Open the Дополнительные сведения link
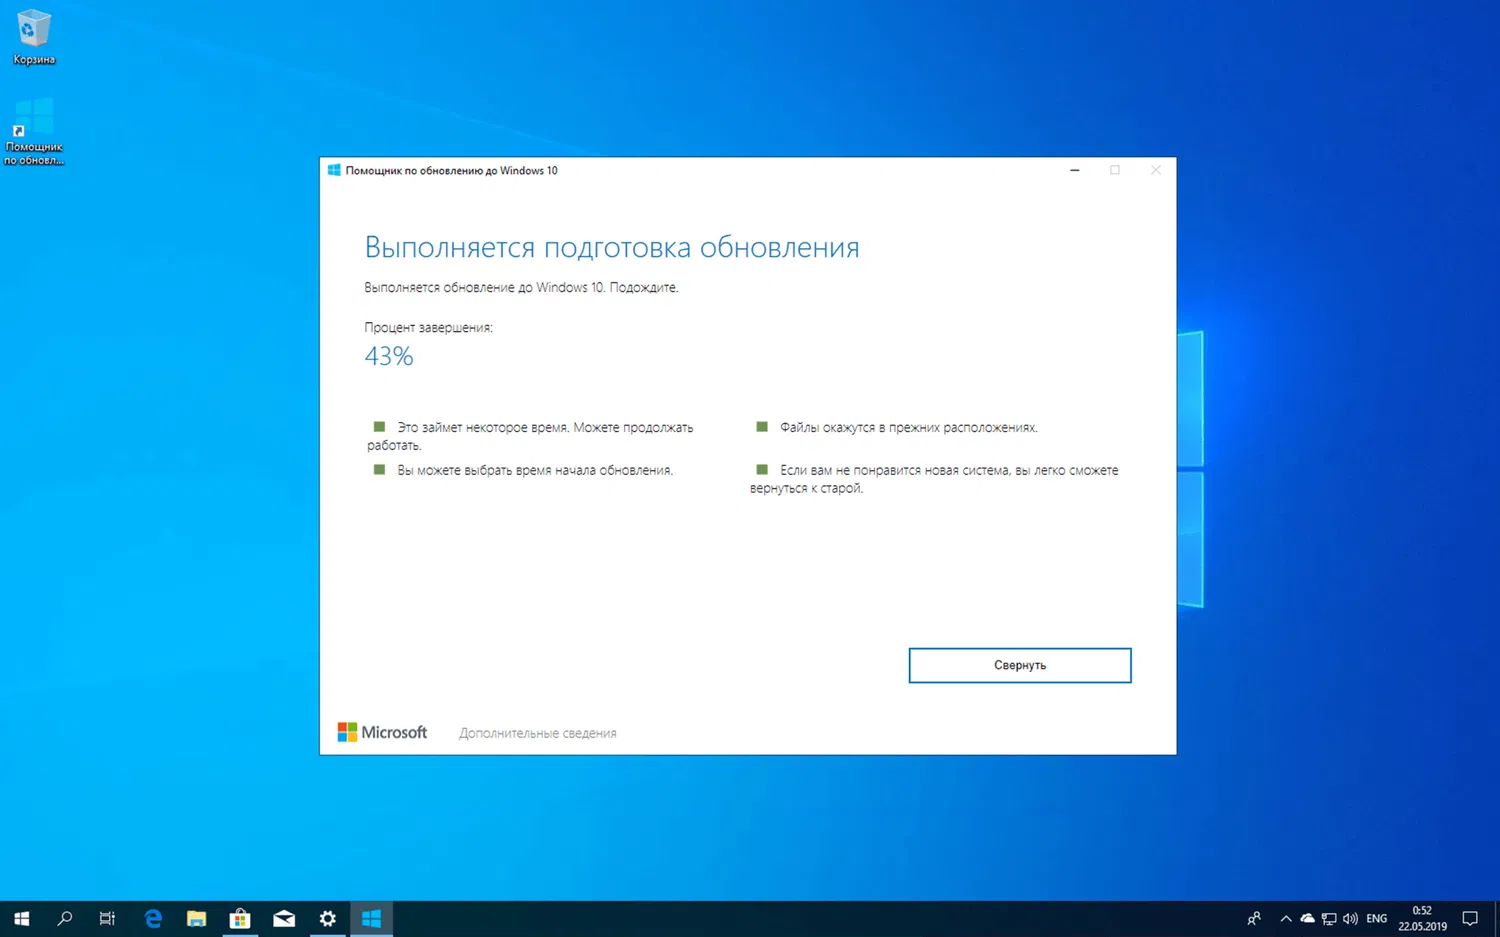This screenshot has height=937, width=1500. click(x=537, y=733)
